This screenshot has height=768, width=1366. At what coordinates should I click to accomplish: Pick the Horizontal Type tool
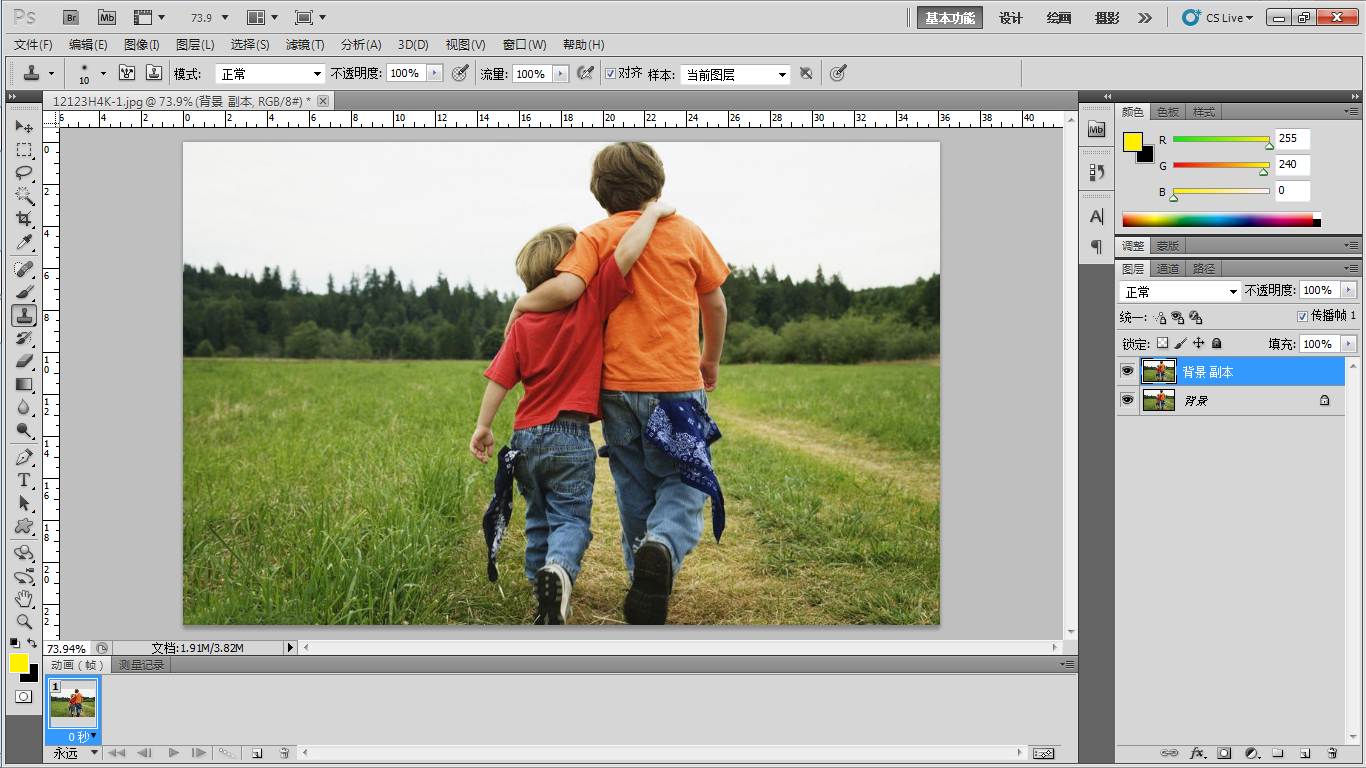24,480
